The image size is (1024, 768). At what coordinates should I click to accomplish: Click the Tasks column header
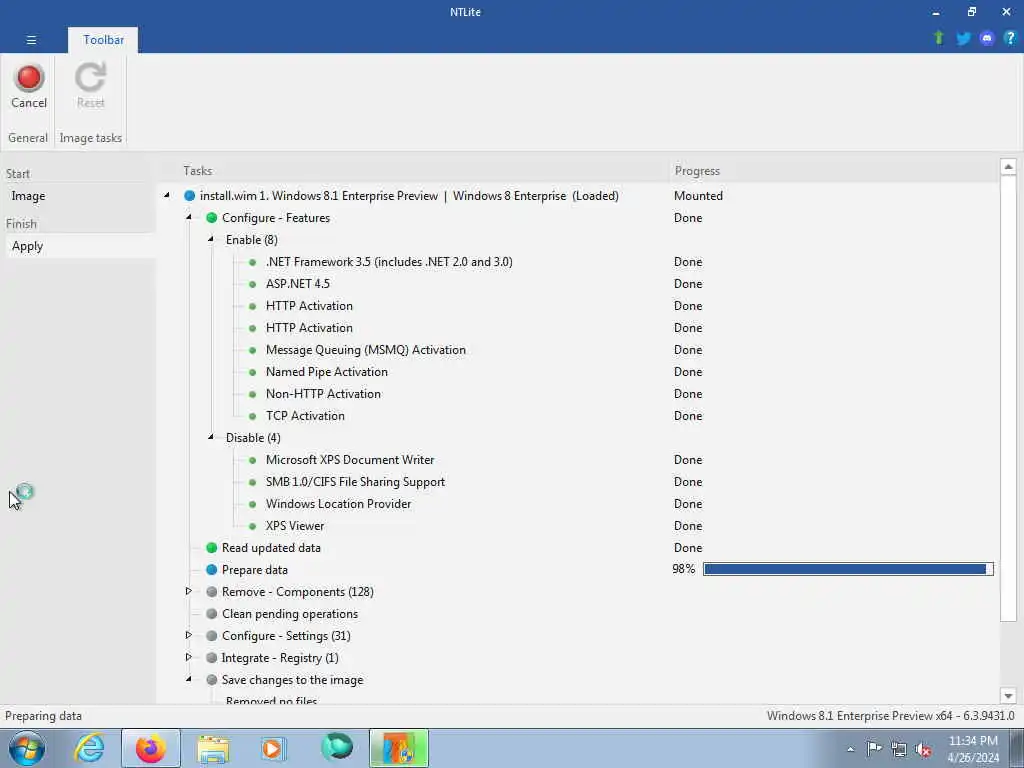pyautogui.click(x=197, y=171)
